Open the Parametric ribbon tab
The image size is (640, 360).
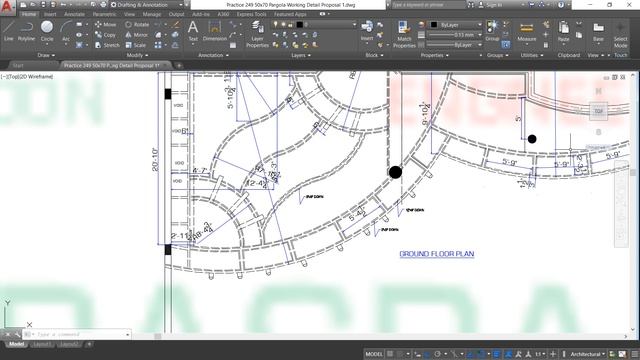click(104, 14)
